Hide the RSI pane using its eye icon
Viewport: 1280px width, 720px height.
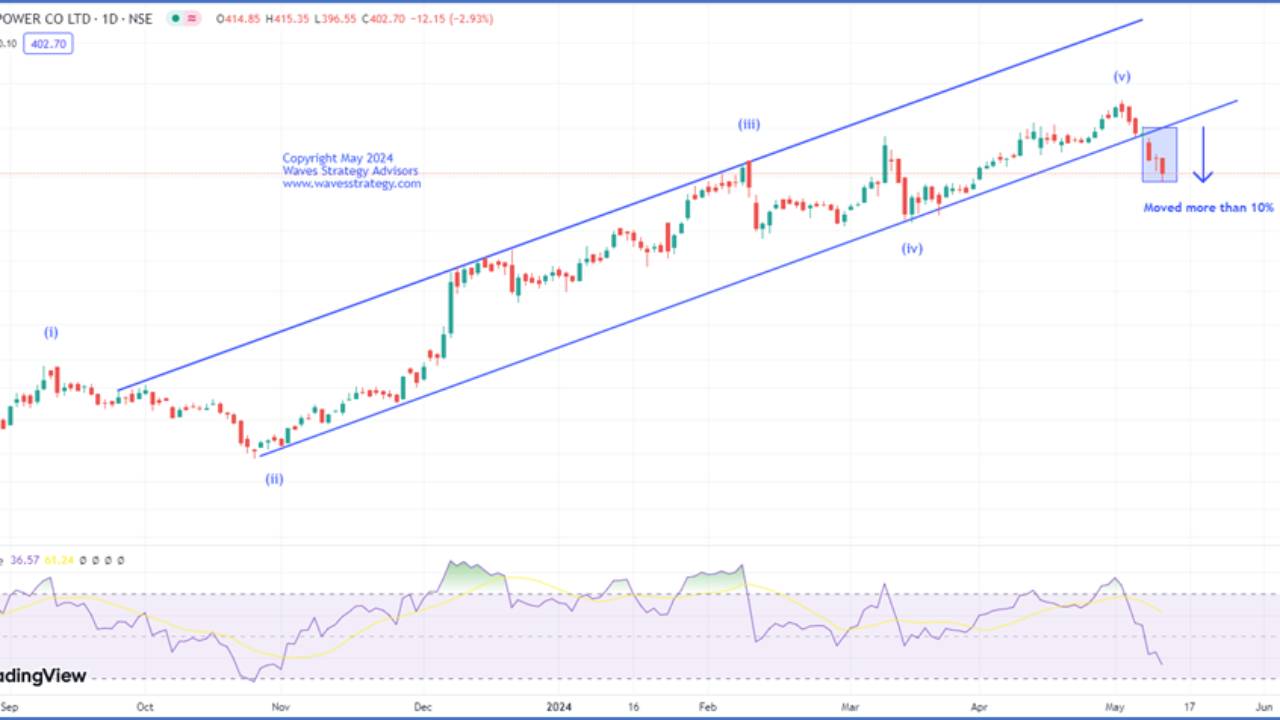click(83, 561)
